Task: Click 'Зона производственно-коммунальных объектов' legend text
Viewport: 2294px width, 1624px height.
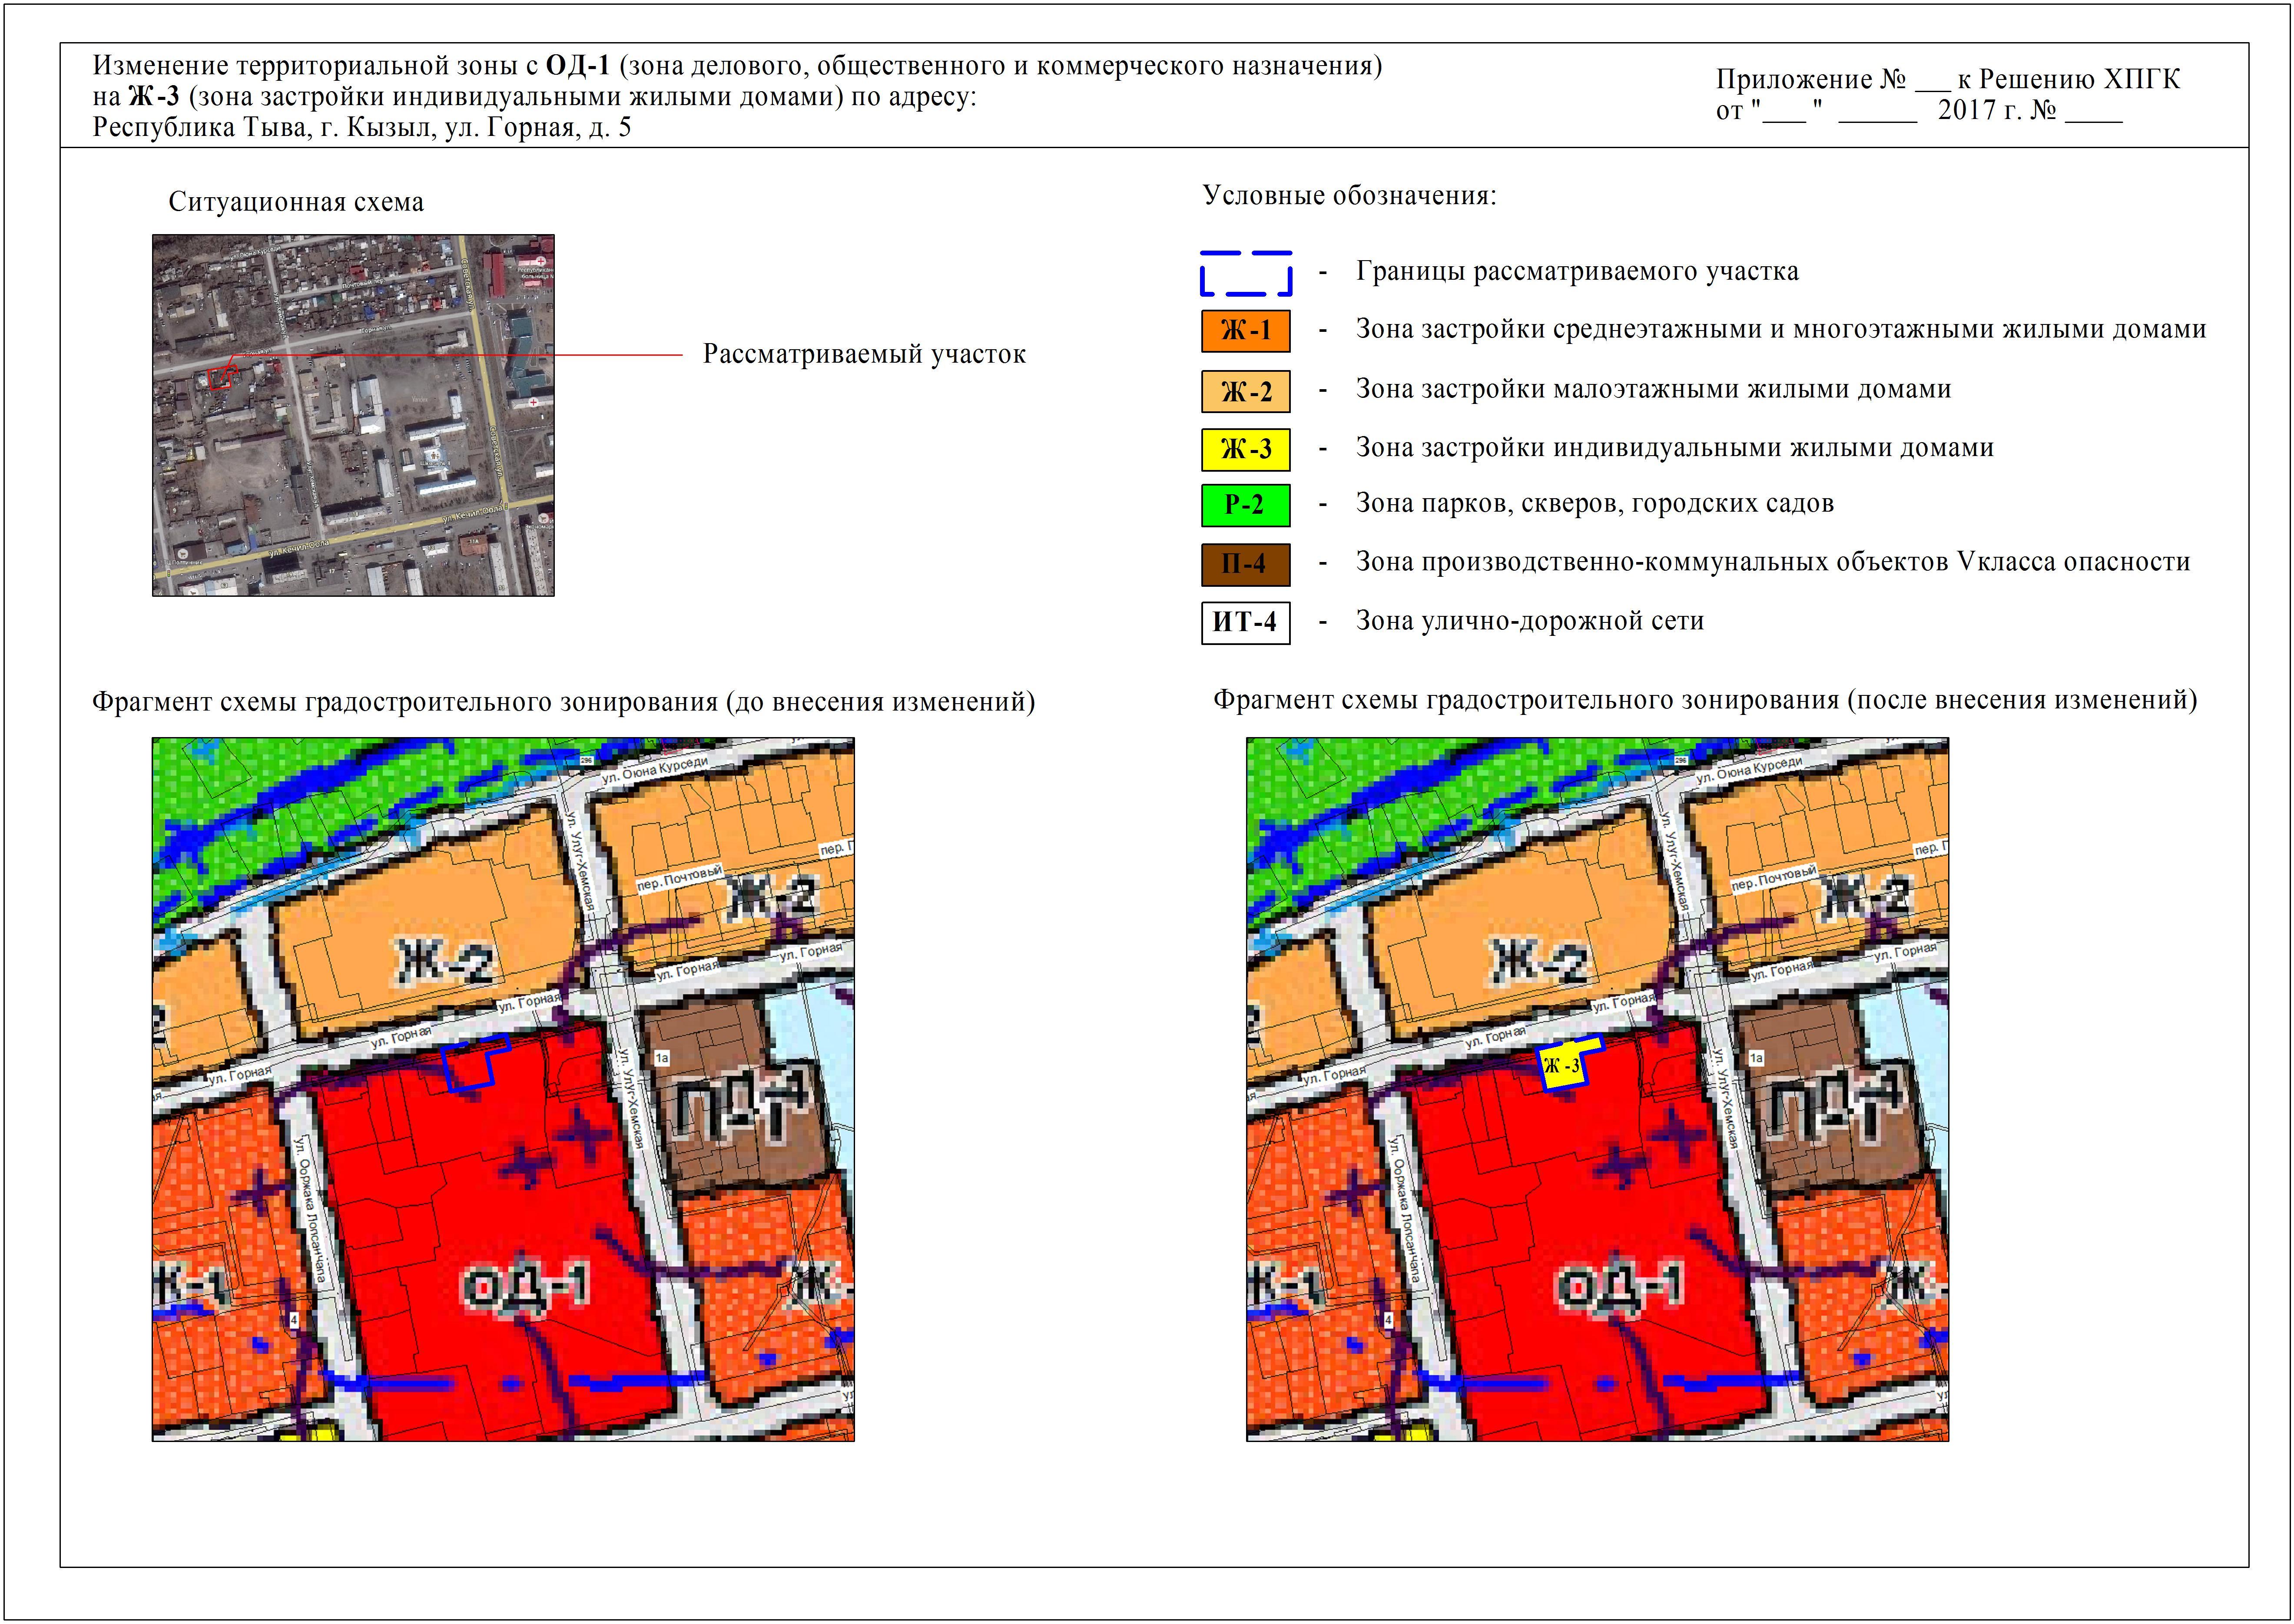Action: coord(1772,562)
